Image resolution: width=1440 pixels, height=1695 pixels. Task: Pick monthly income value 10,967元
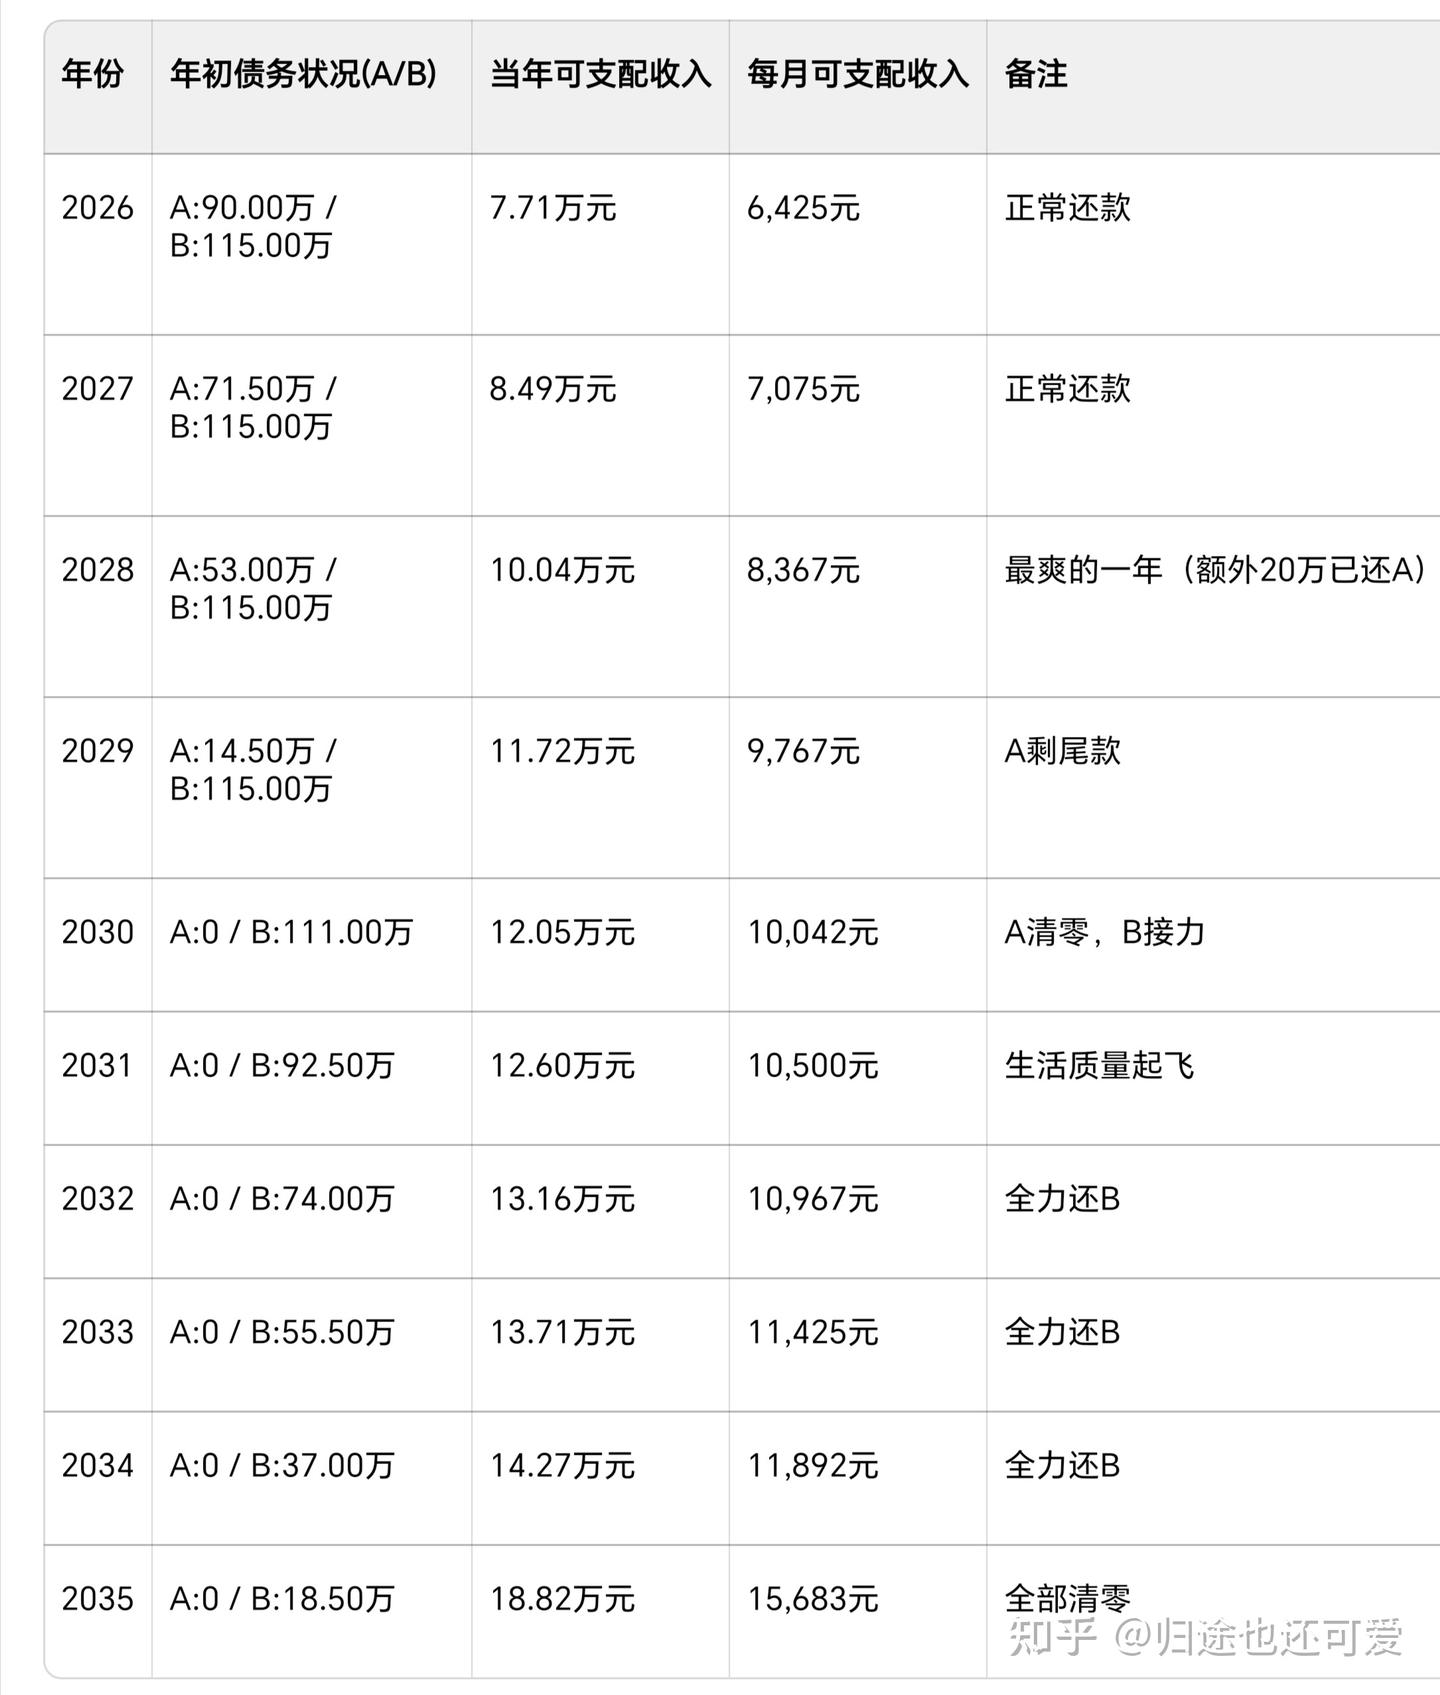[813, 1198]
